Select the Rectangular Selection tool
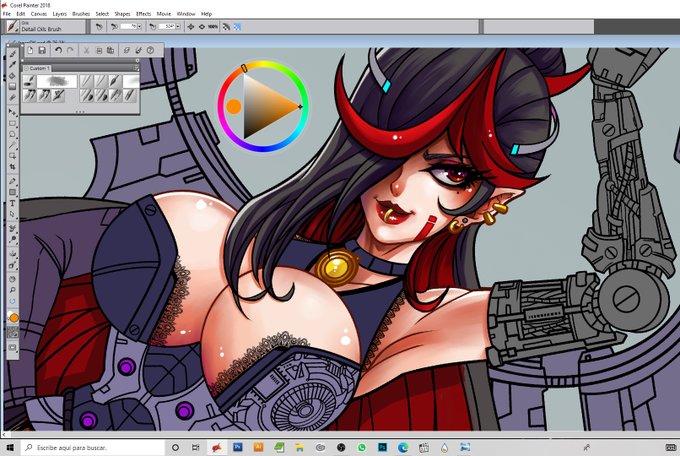This screenshot has width=680, height=456. coord(13,124)
